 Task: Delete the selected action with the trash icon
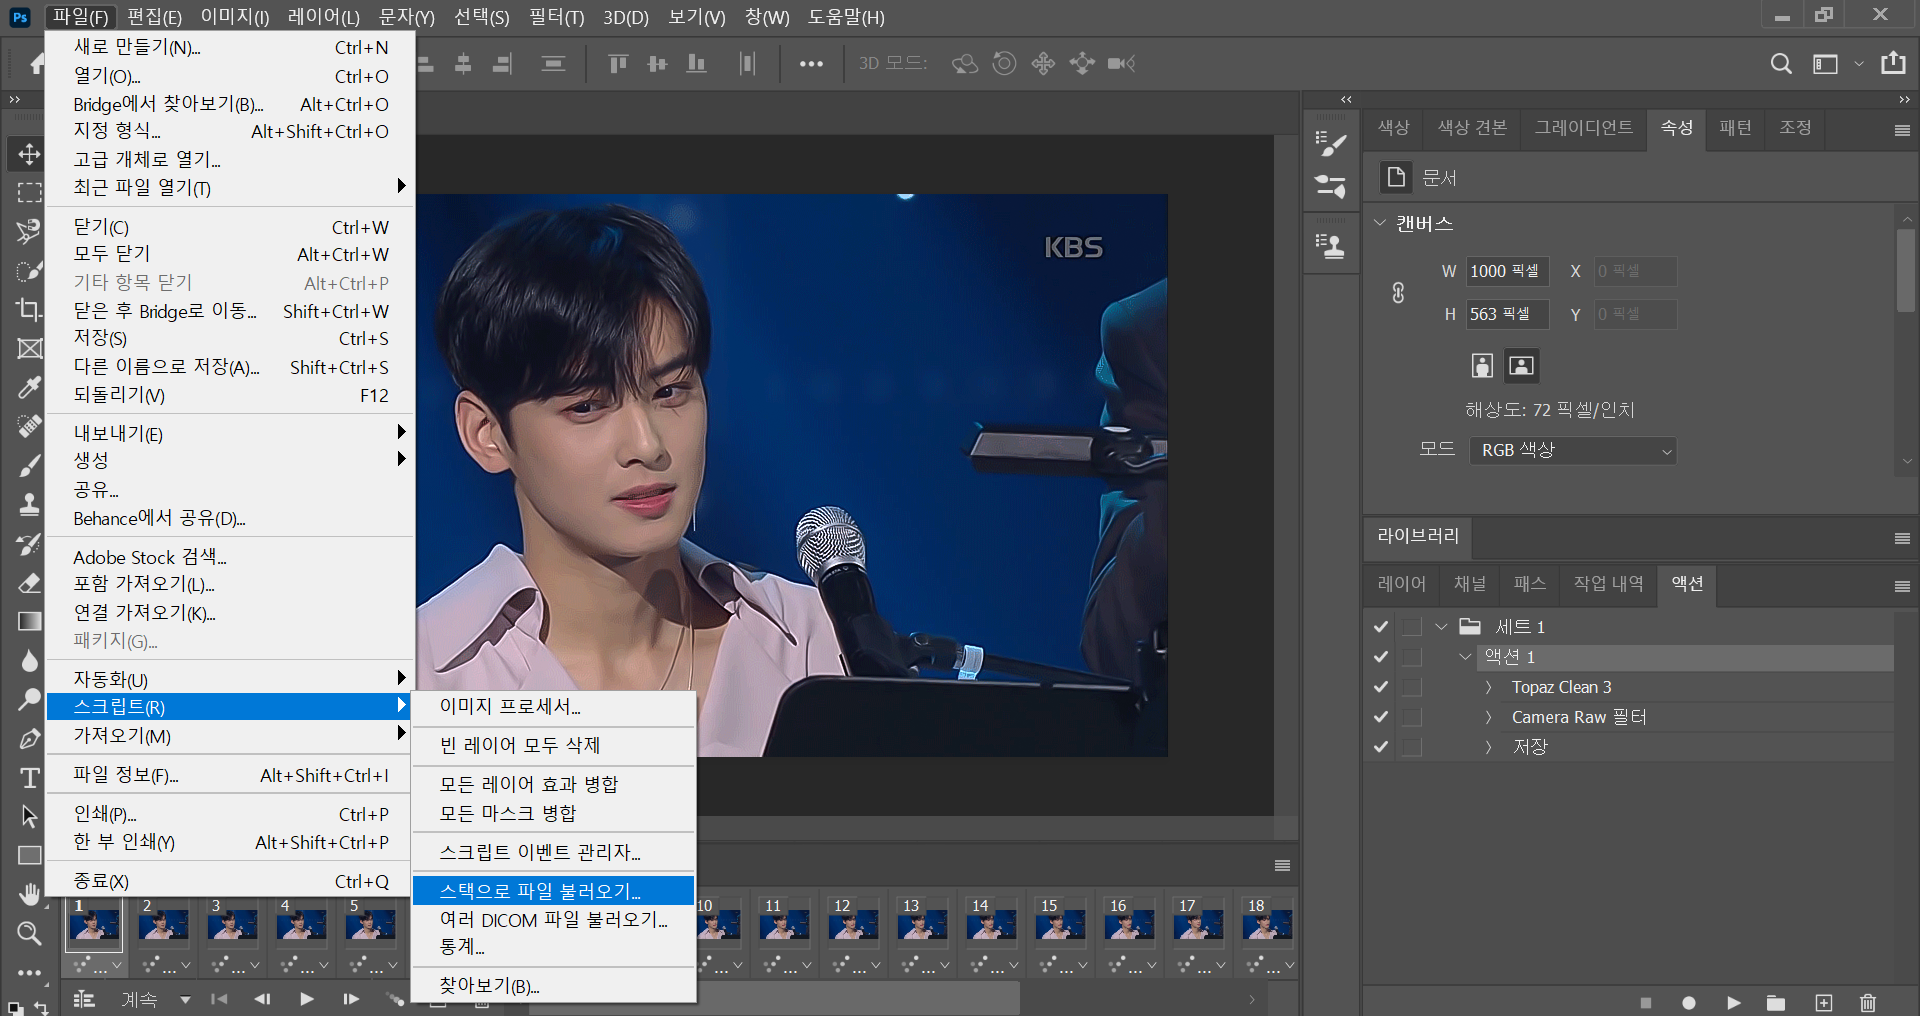[1867, 1003]
